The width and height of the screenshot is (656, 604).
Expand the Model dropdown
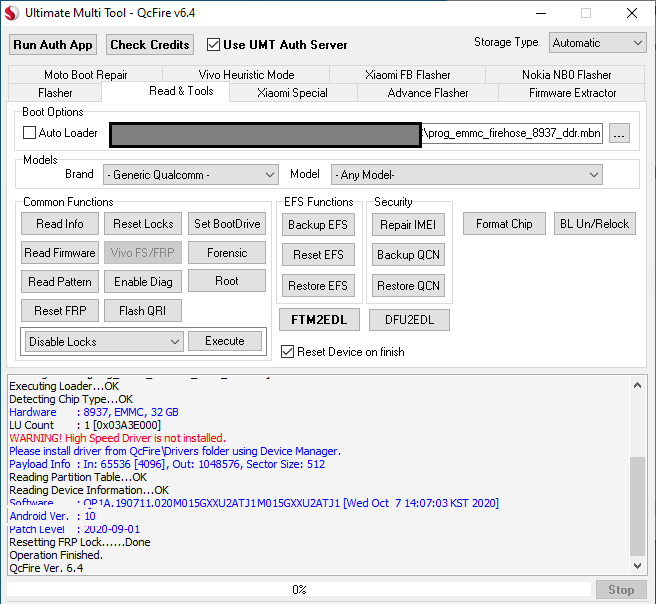point(466,174)
